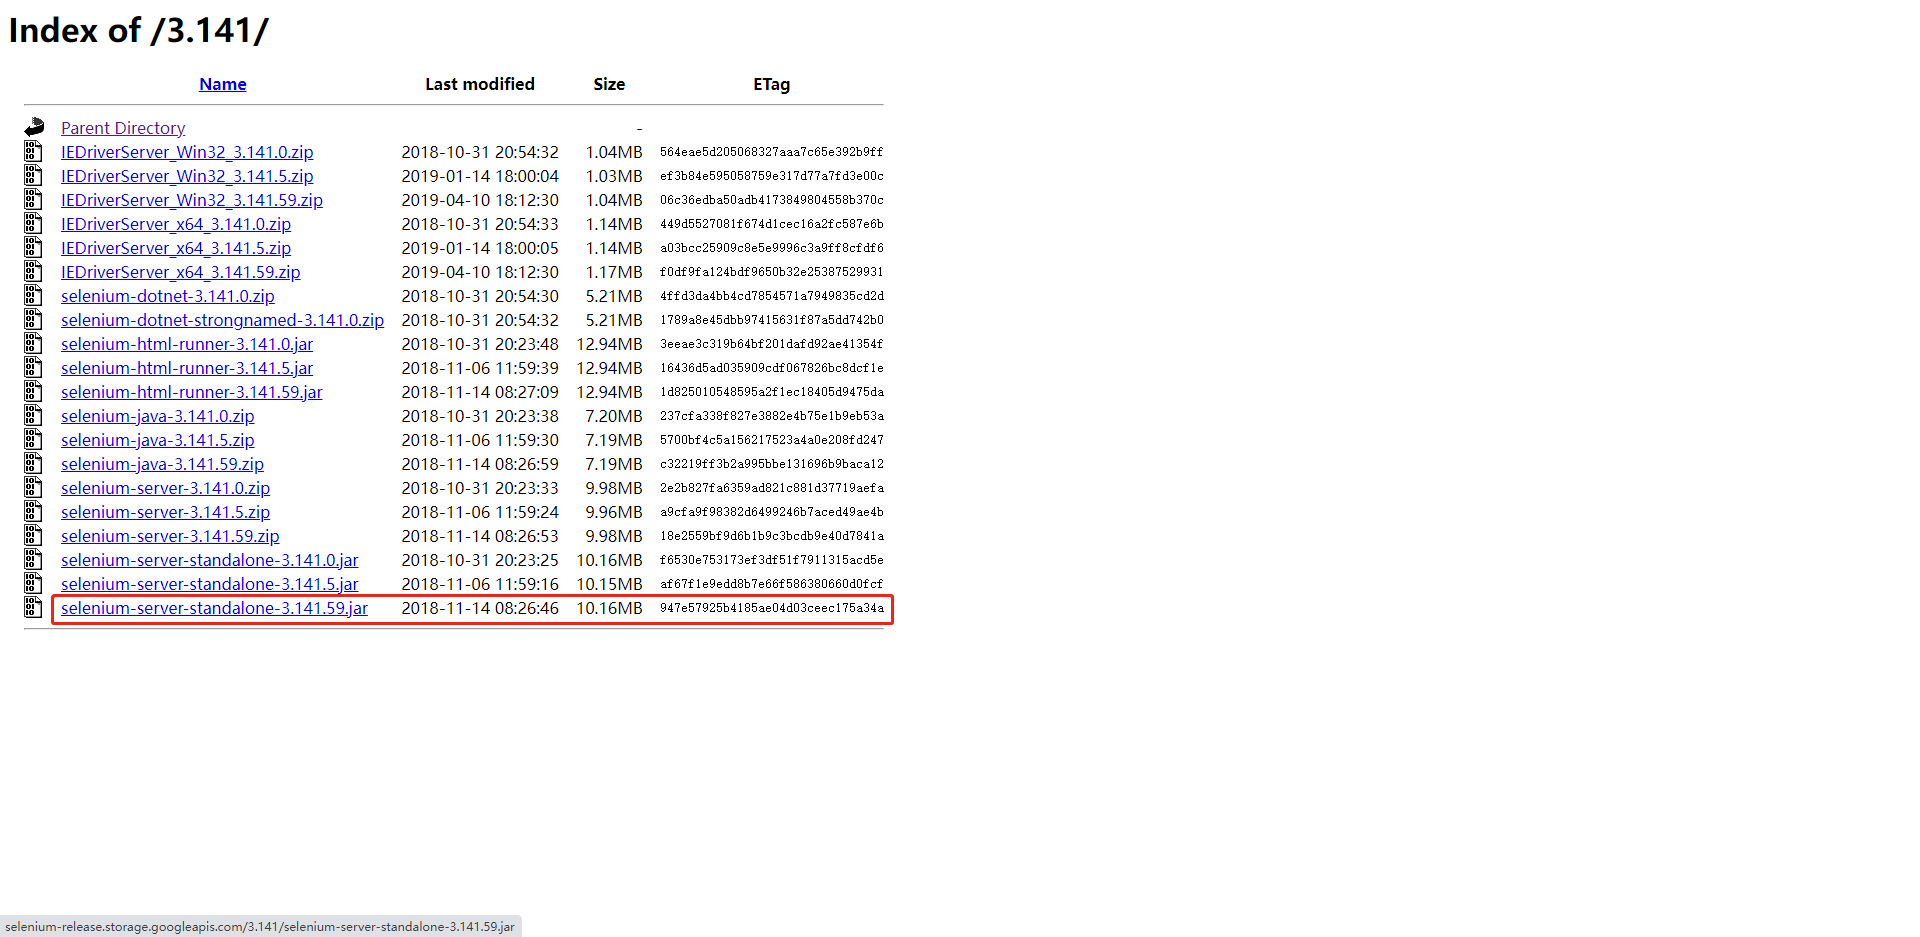
Task: Download IEDriverServer_Win32_3.141.0.zip
Action: tap(187, 152)
